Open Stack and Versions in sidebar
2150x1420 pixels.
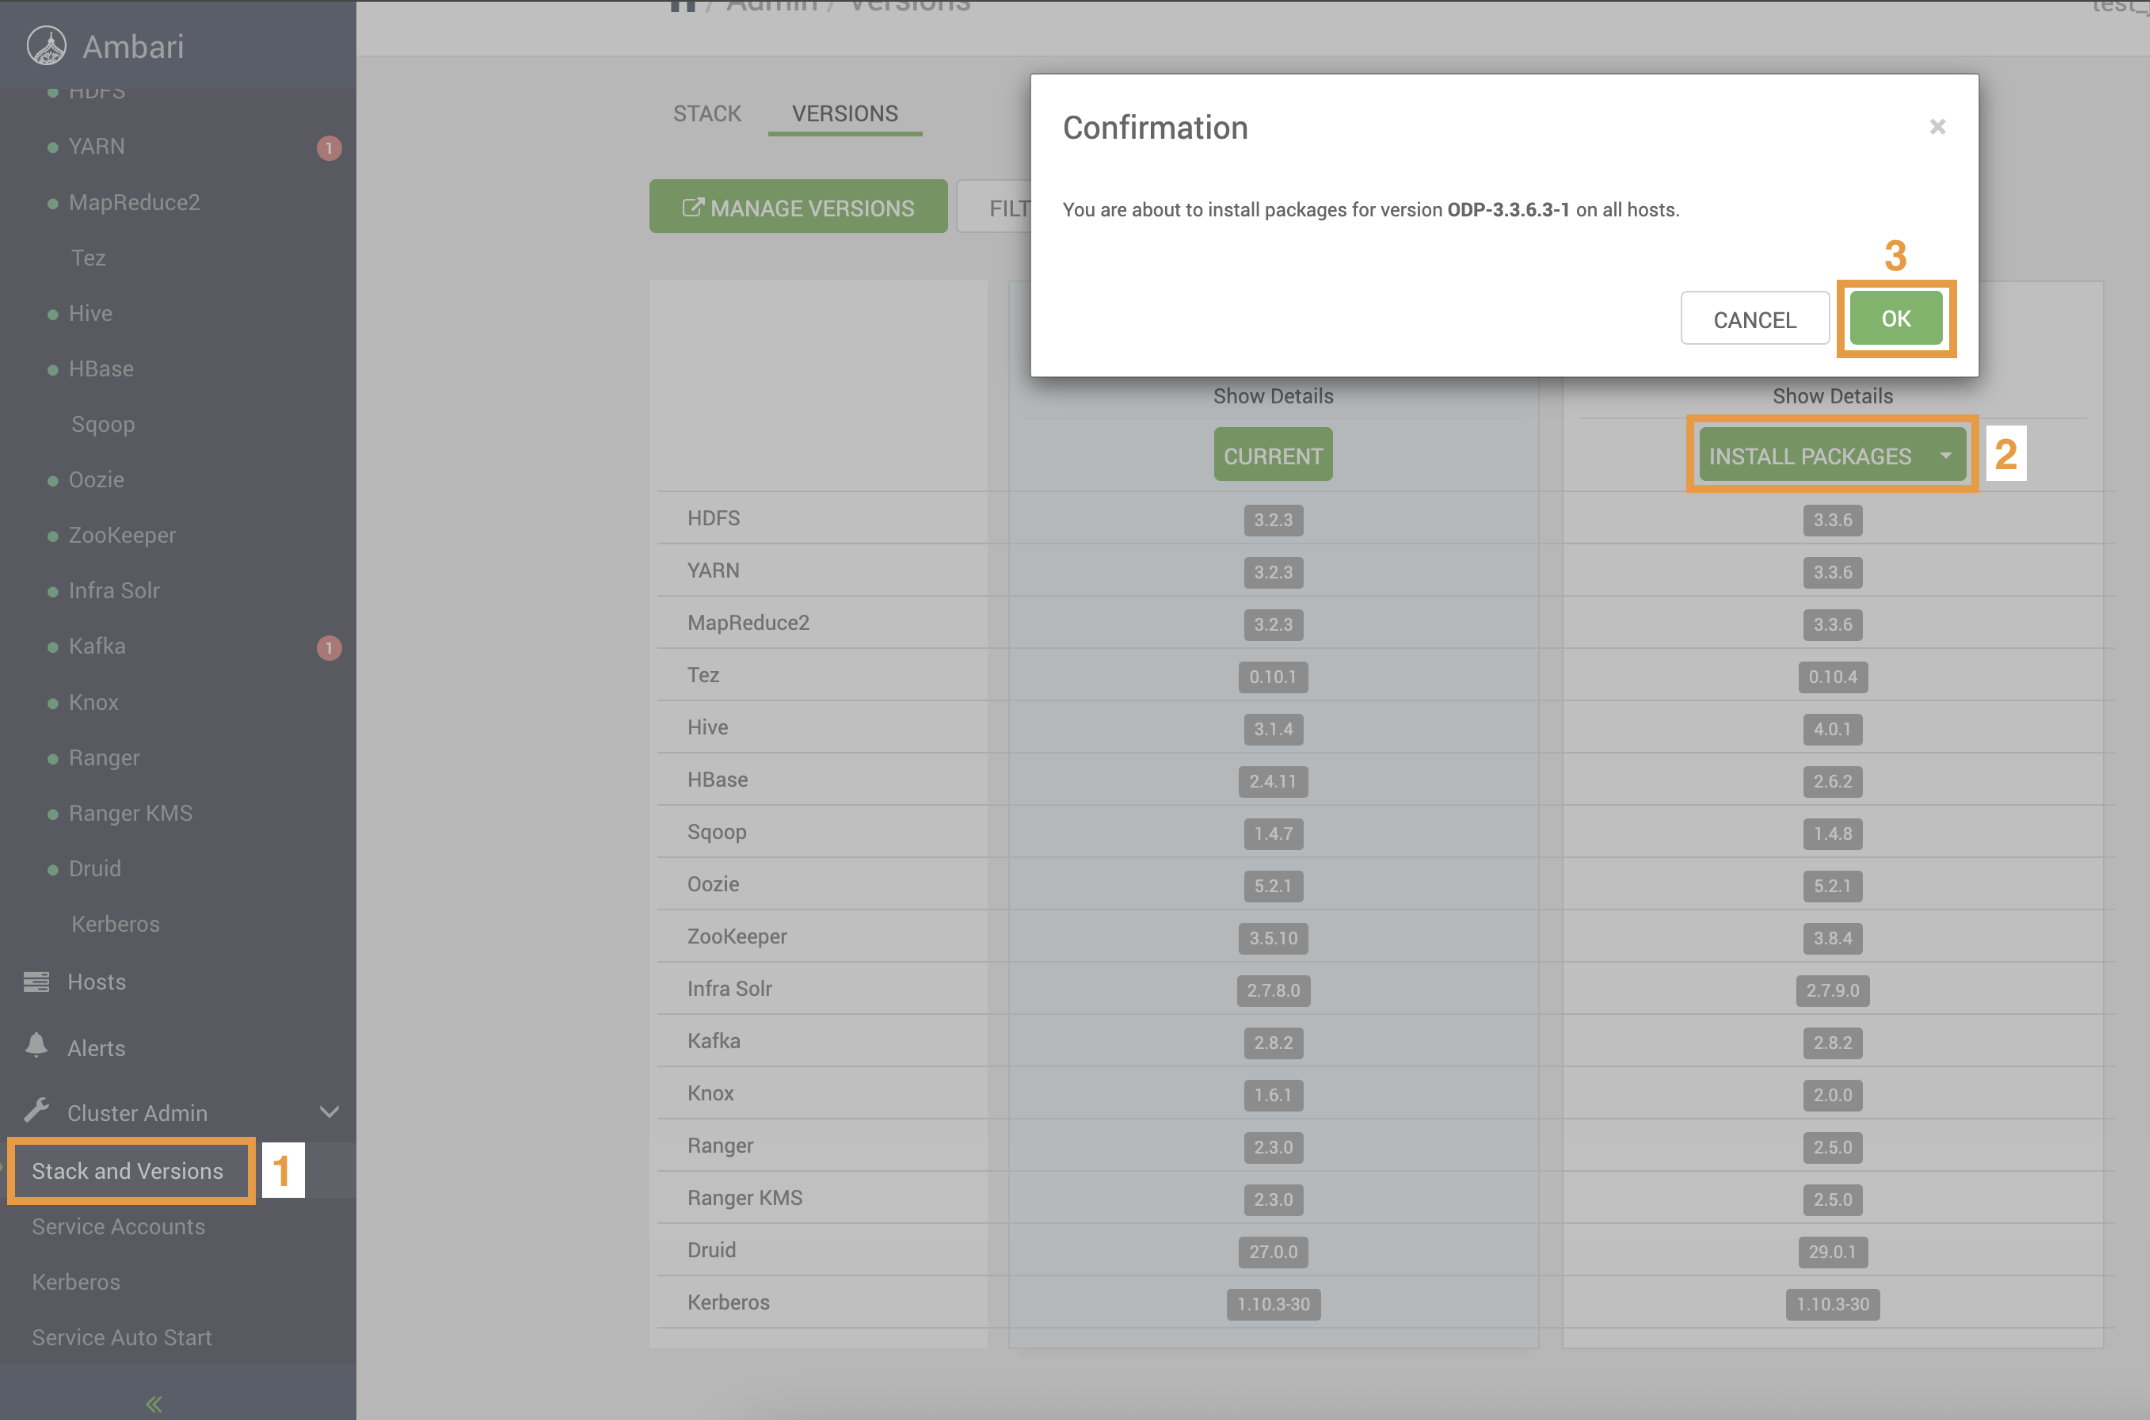(x=127, y=1171)
